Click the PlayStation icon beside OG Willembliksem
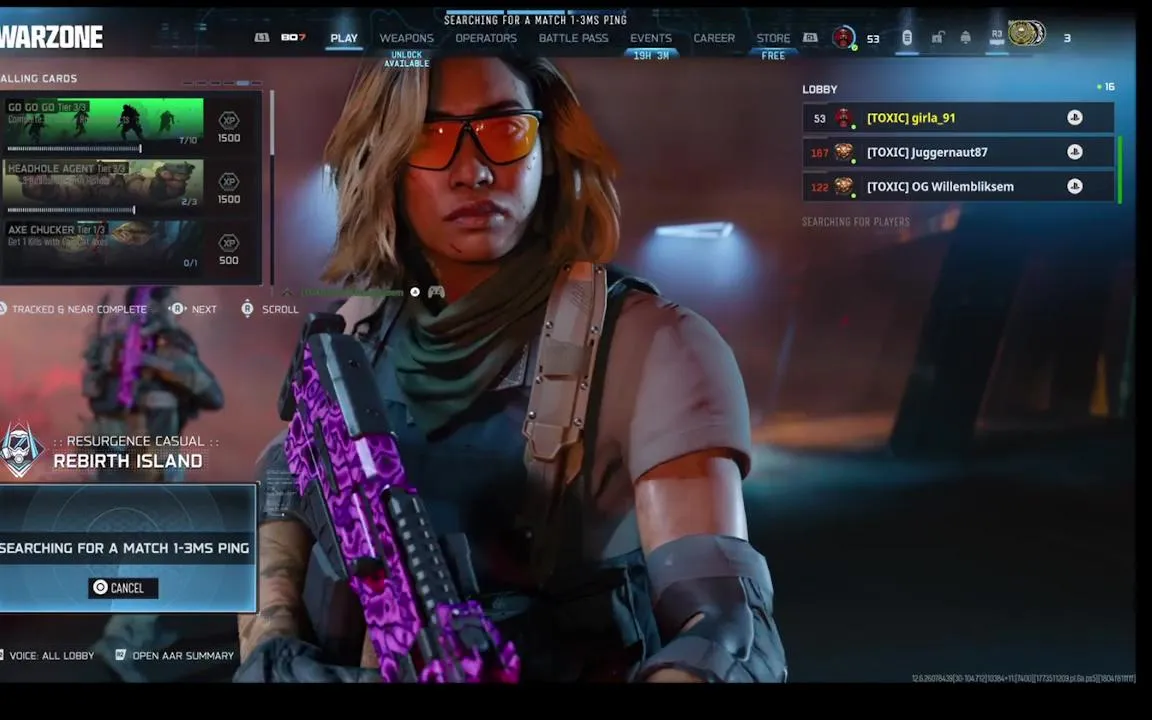The height and width of the screenshot is (720, 1152). point(1074,187)
